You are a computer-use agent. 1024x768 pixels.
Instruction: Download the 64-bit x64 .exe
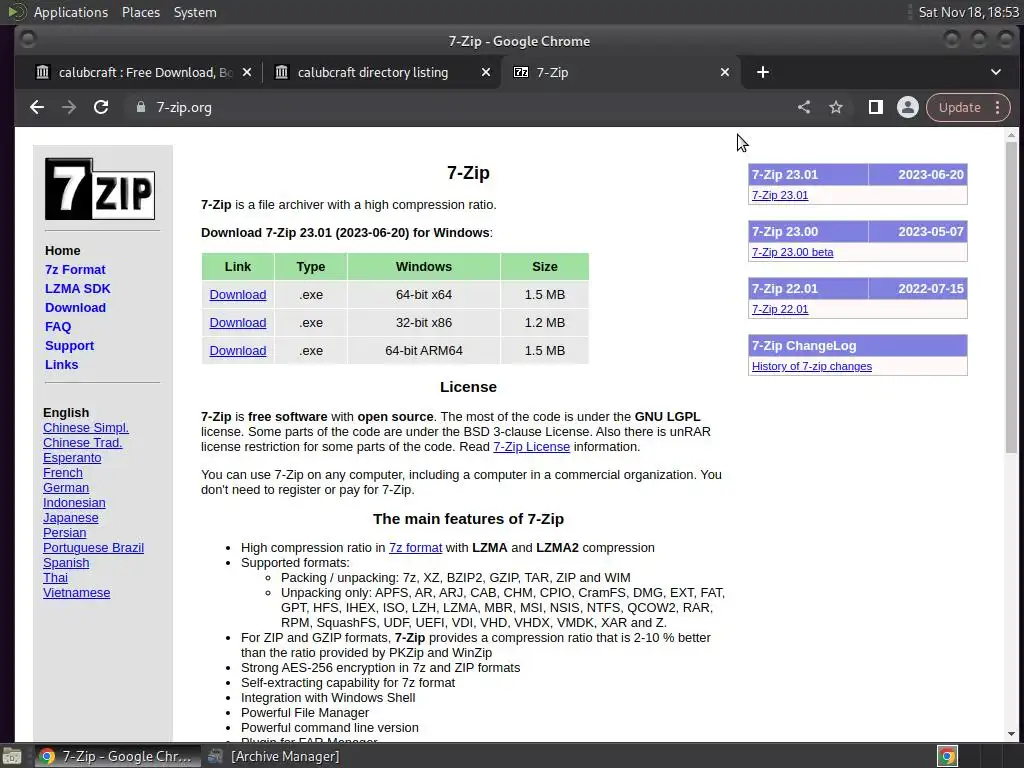point(238,295)
